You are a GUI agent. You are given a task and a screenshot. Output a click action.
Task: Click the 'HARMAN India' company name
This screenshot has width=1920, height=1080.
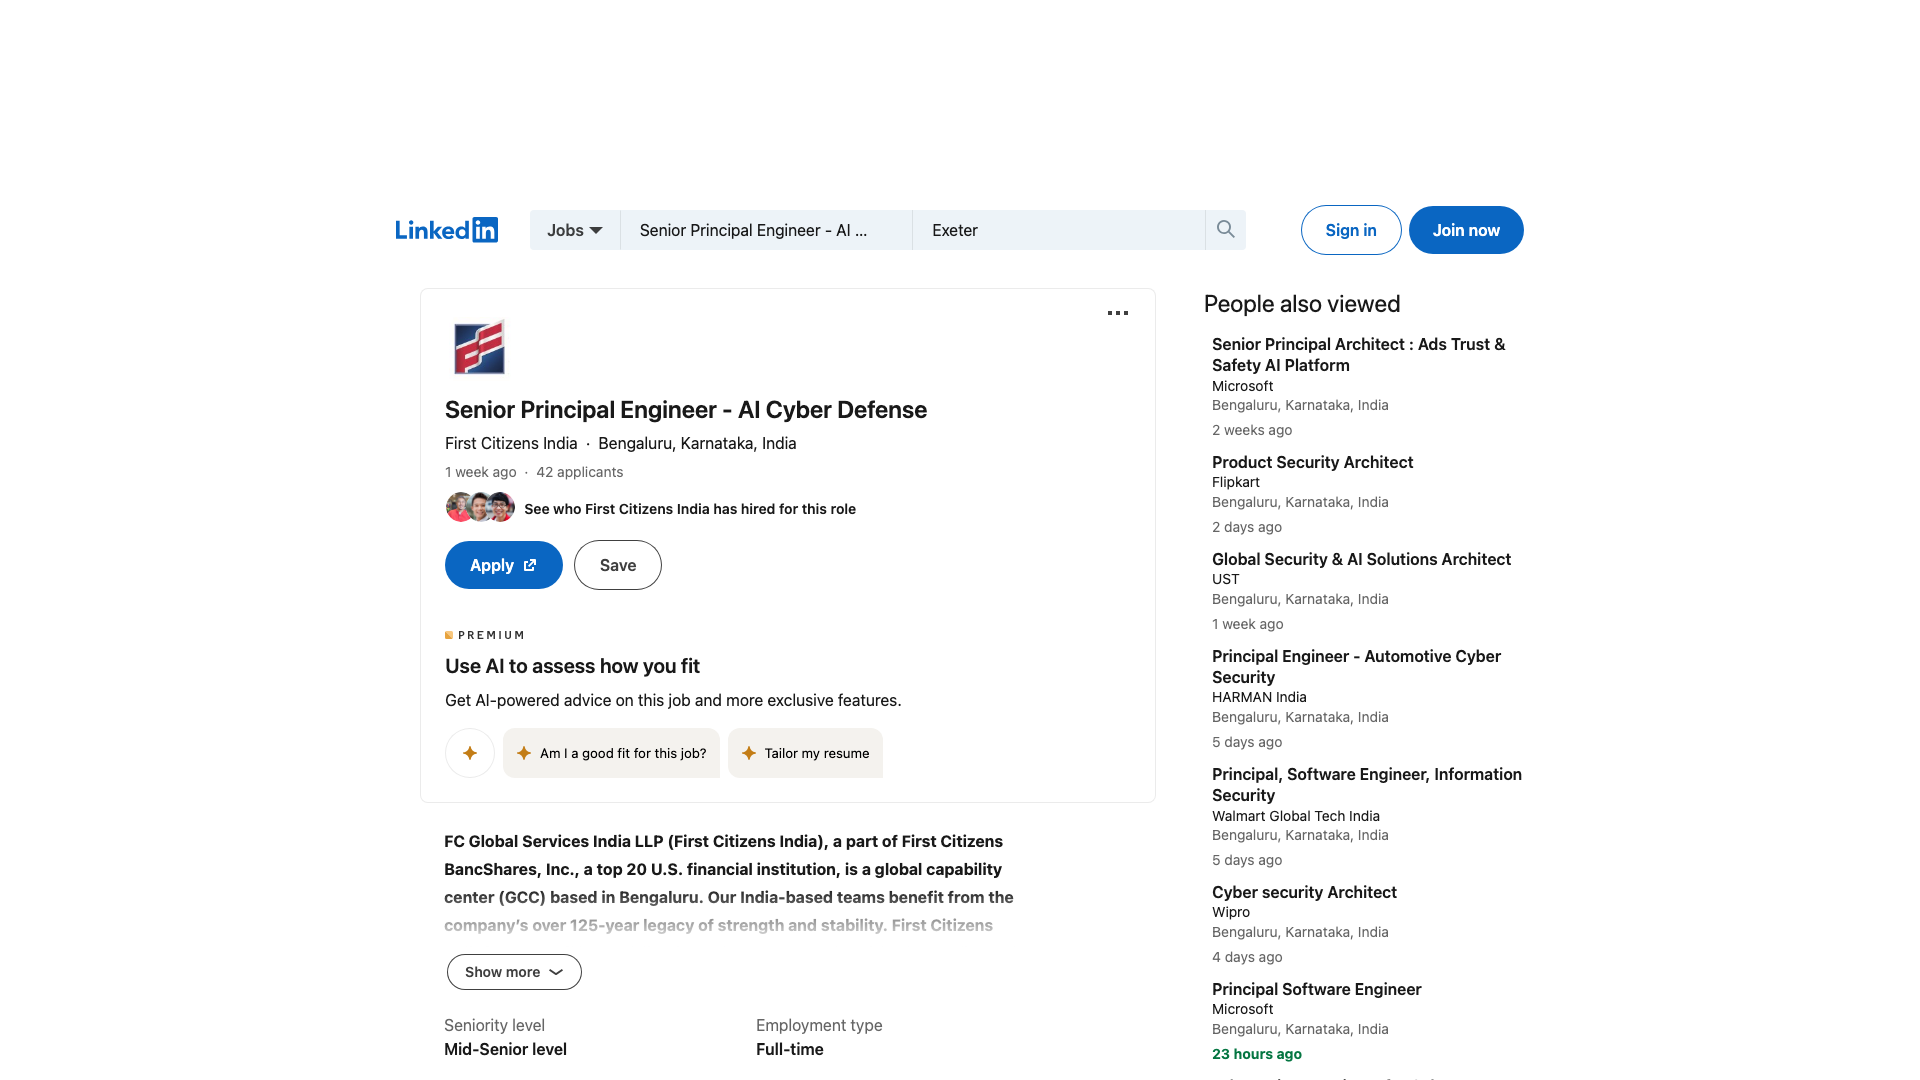coord(1259,697)
